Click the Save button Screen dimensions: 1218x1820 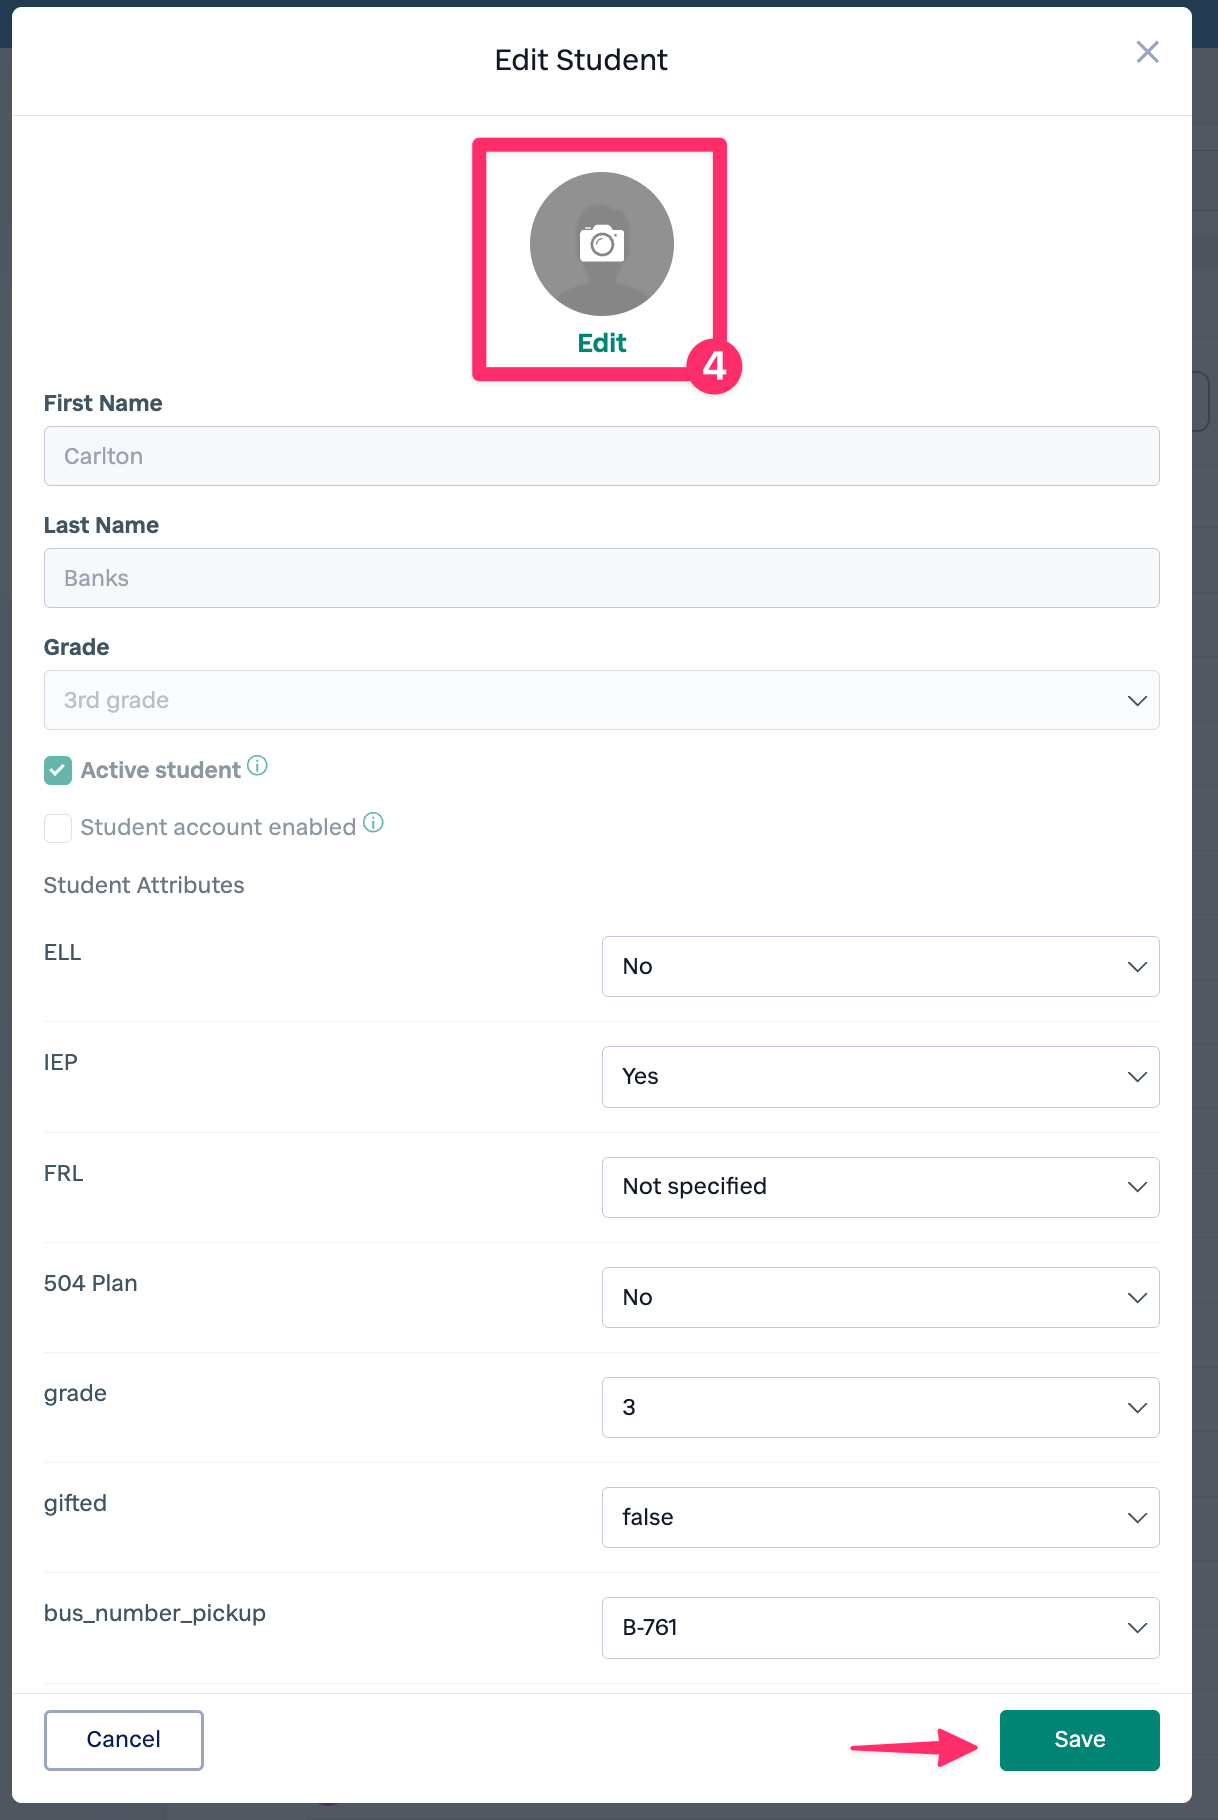tap(1079, 1740)
